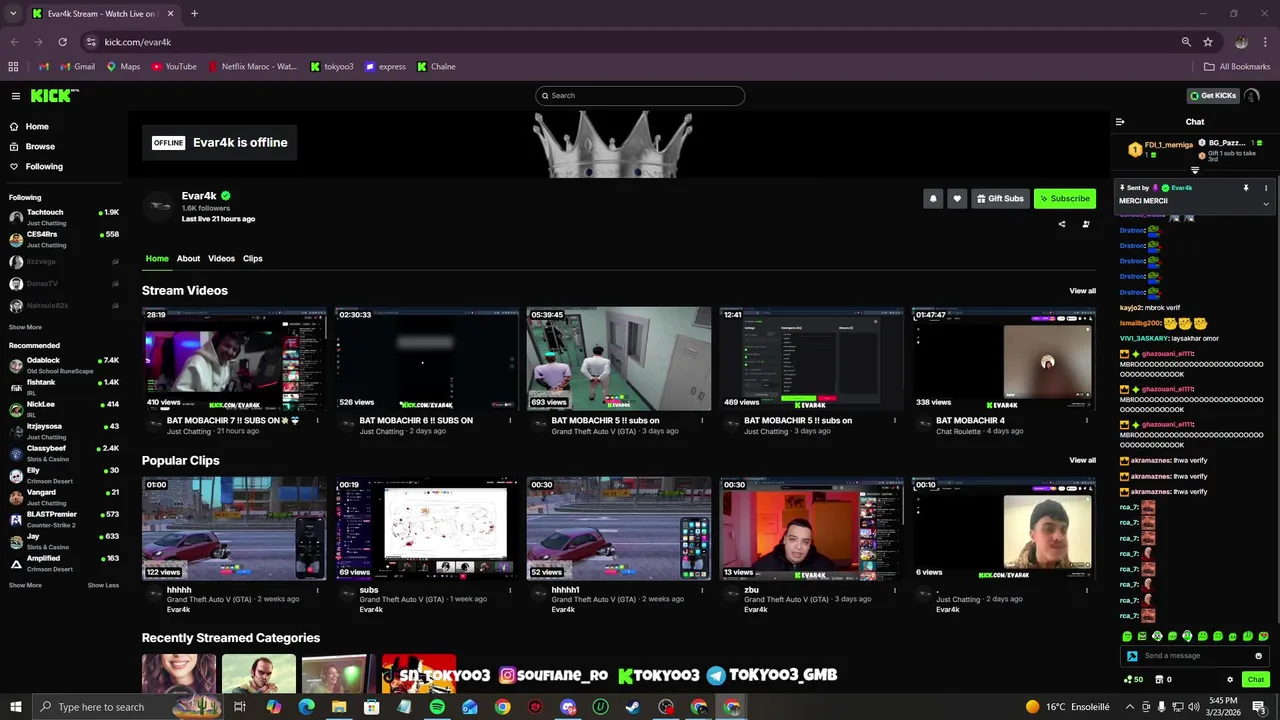Open BAT MOBACHIR 7 video thumbnail
This screenshot has height=720, width=1280.
click(x=234, y=359)
